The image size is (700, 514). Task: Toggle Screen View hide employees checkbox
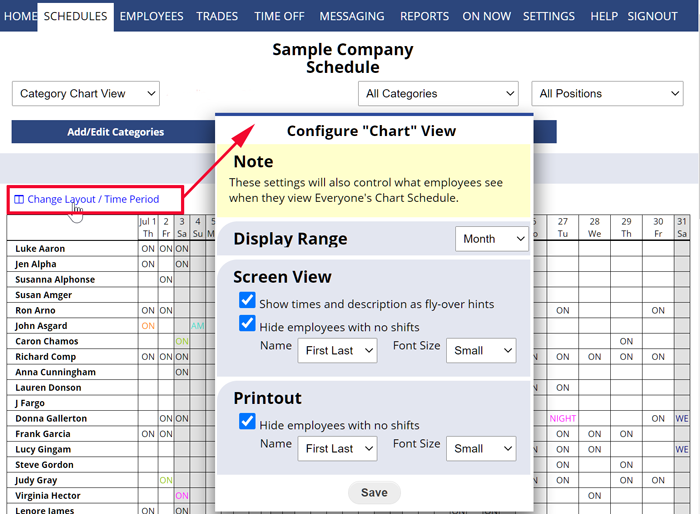(x=248, y=324)
